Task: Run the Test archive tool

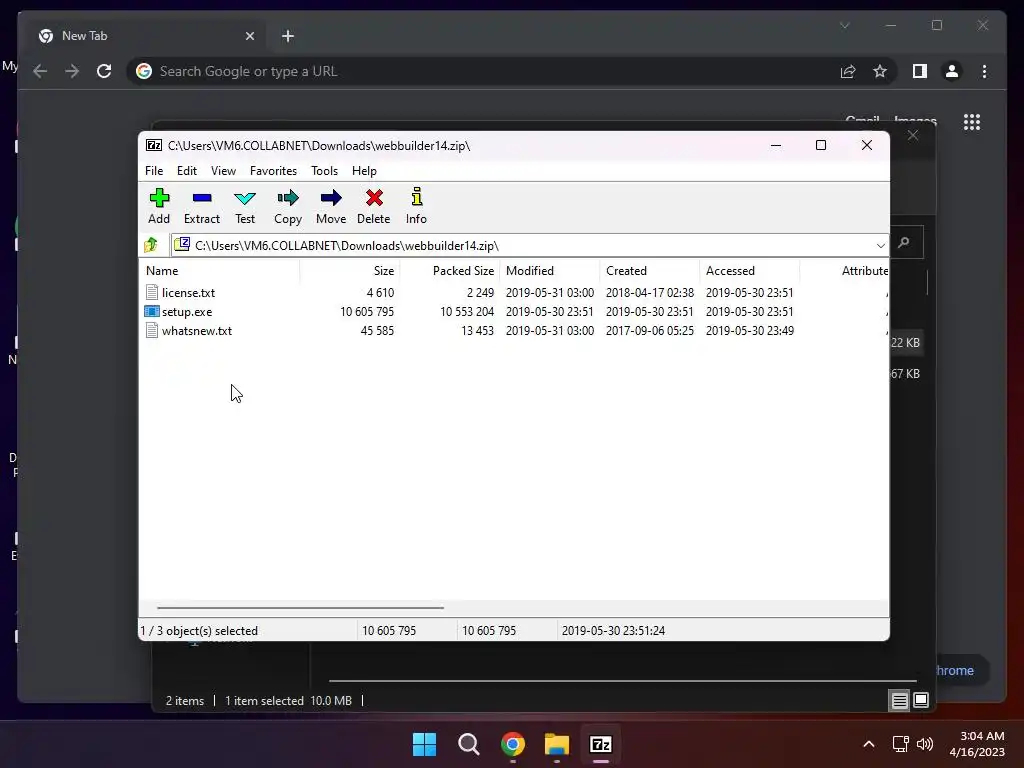Action: (x=245, y=198)
